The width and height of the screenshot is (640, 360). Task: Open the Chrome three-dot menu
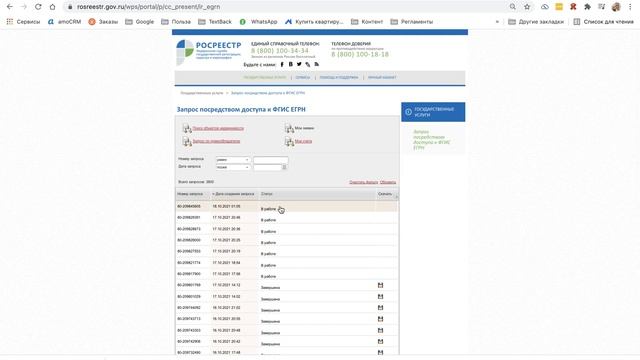[x=630, y=7]
